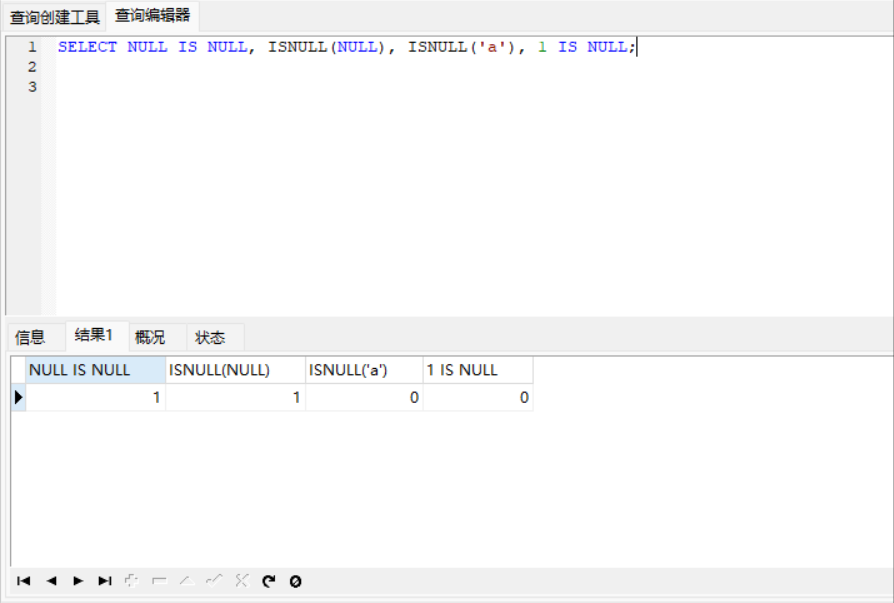
Task: Open the 信息 tab
Action: 30,337
